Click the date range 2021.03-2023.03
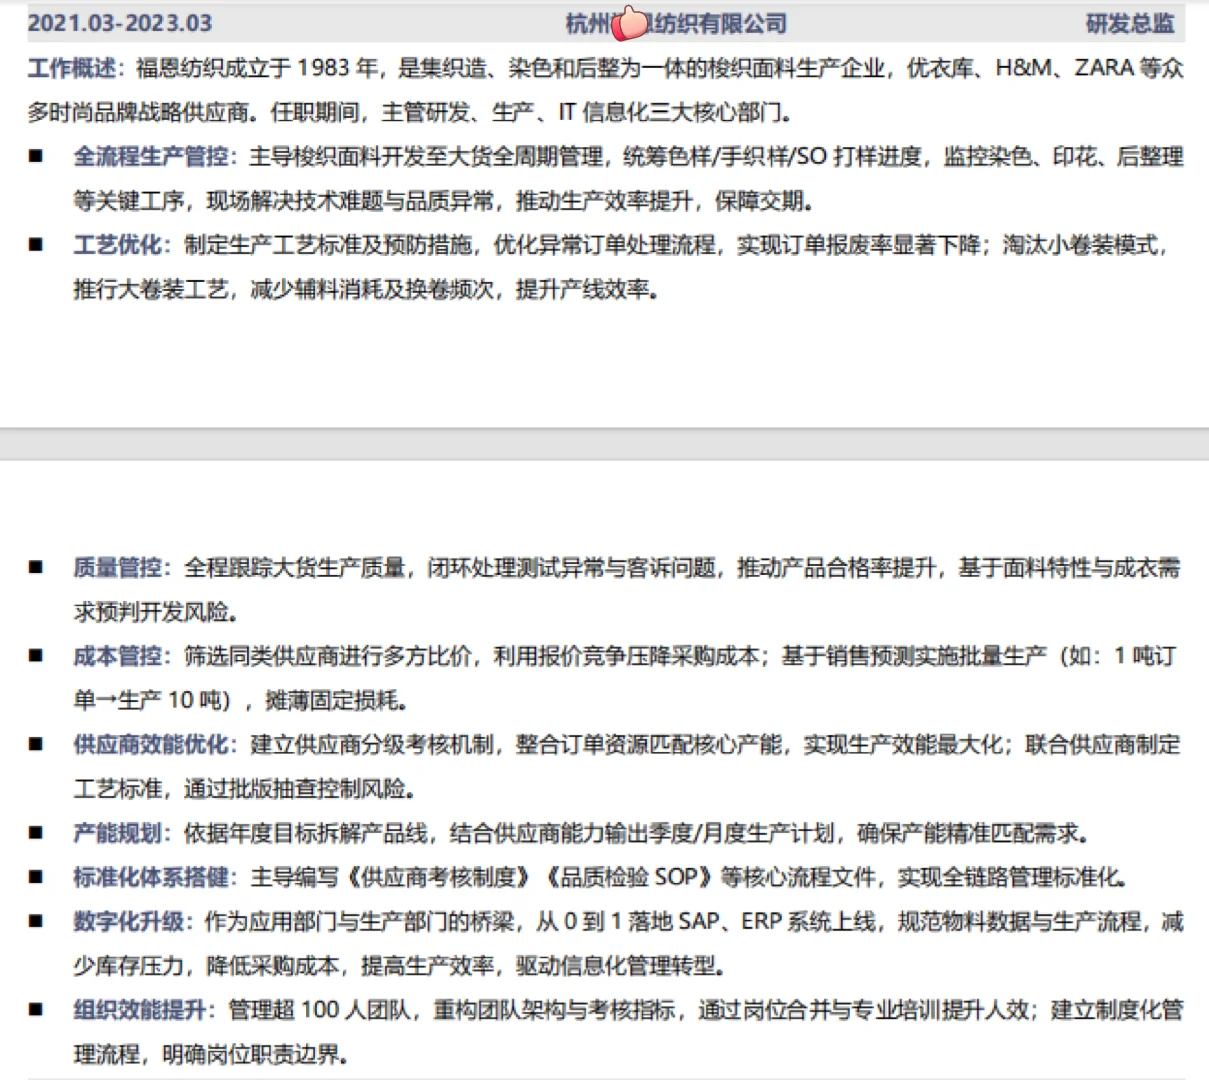Image resolution: width=1209 pixels, height=1080 pixels. pyautogui.click(x=120, y=23)
